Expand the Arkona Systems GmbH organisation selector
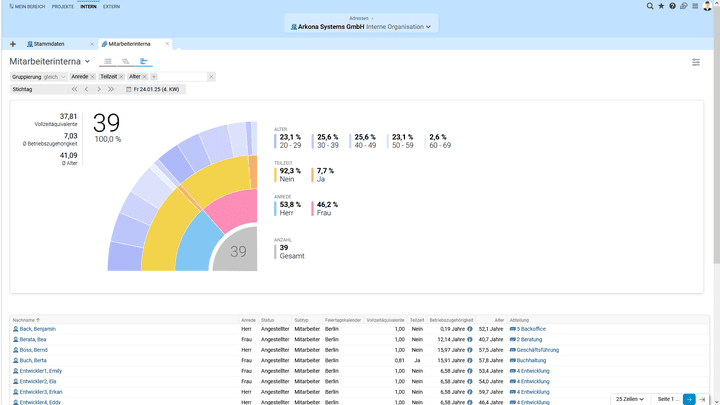The height and width of the screenshot is (405, 720). pyautogui.click(x=429, y=27)
